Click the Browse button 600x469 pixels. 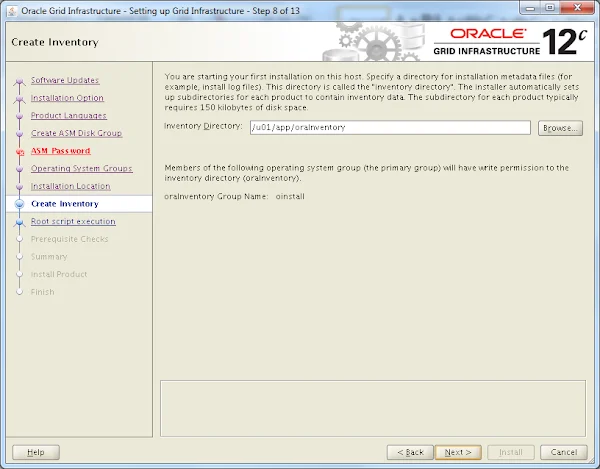tap(560, 128)
